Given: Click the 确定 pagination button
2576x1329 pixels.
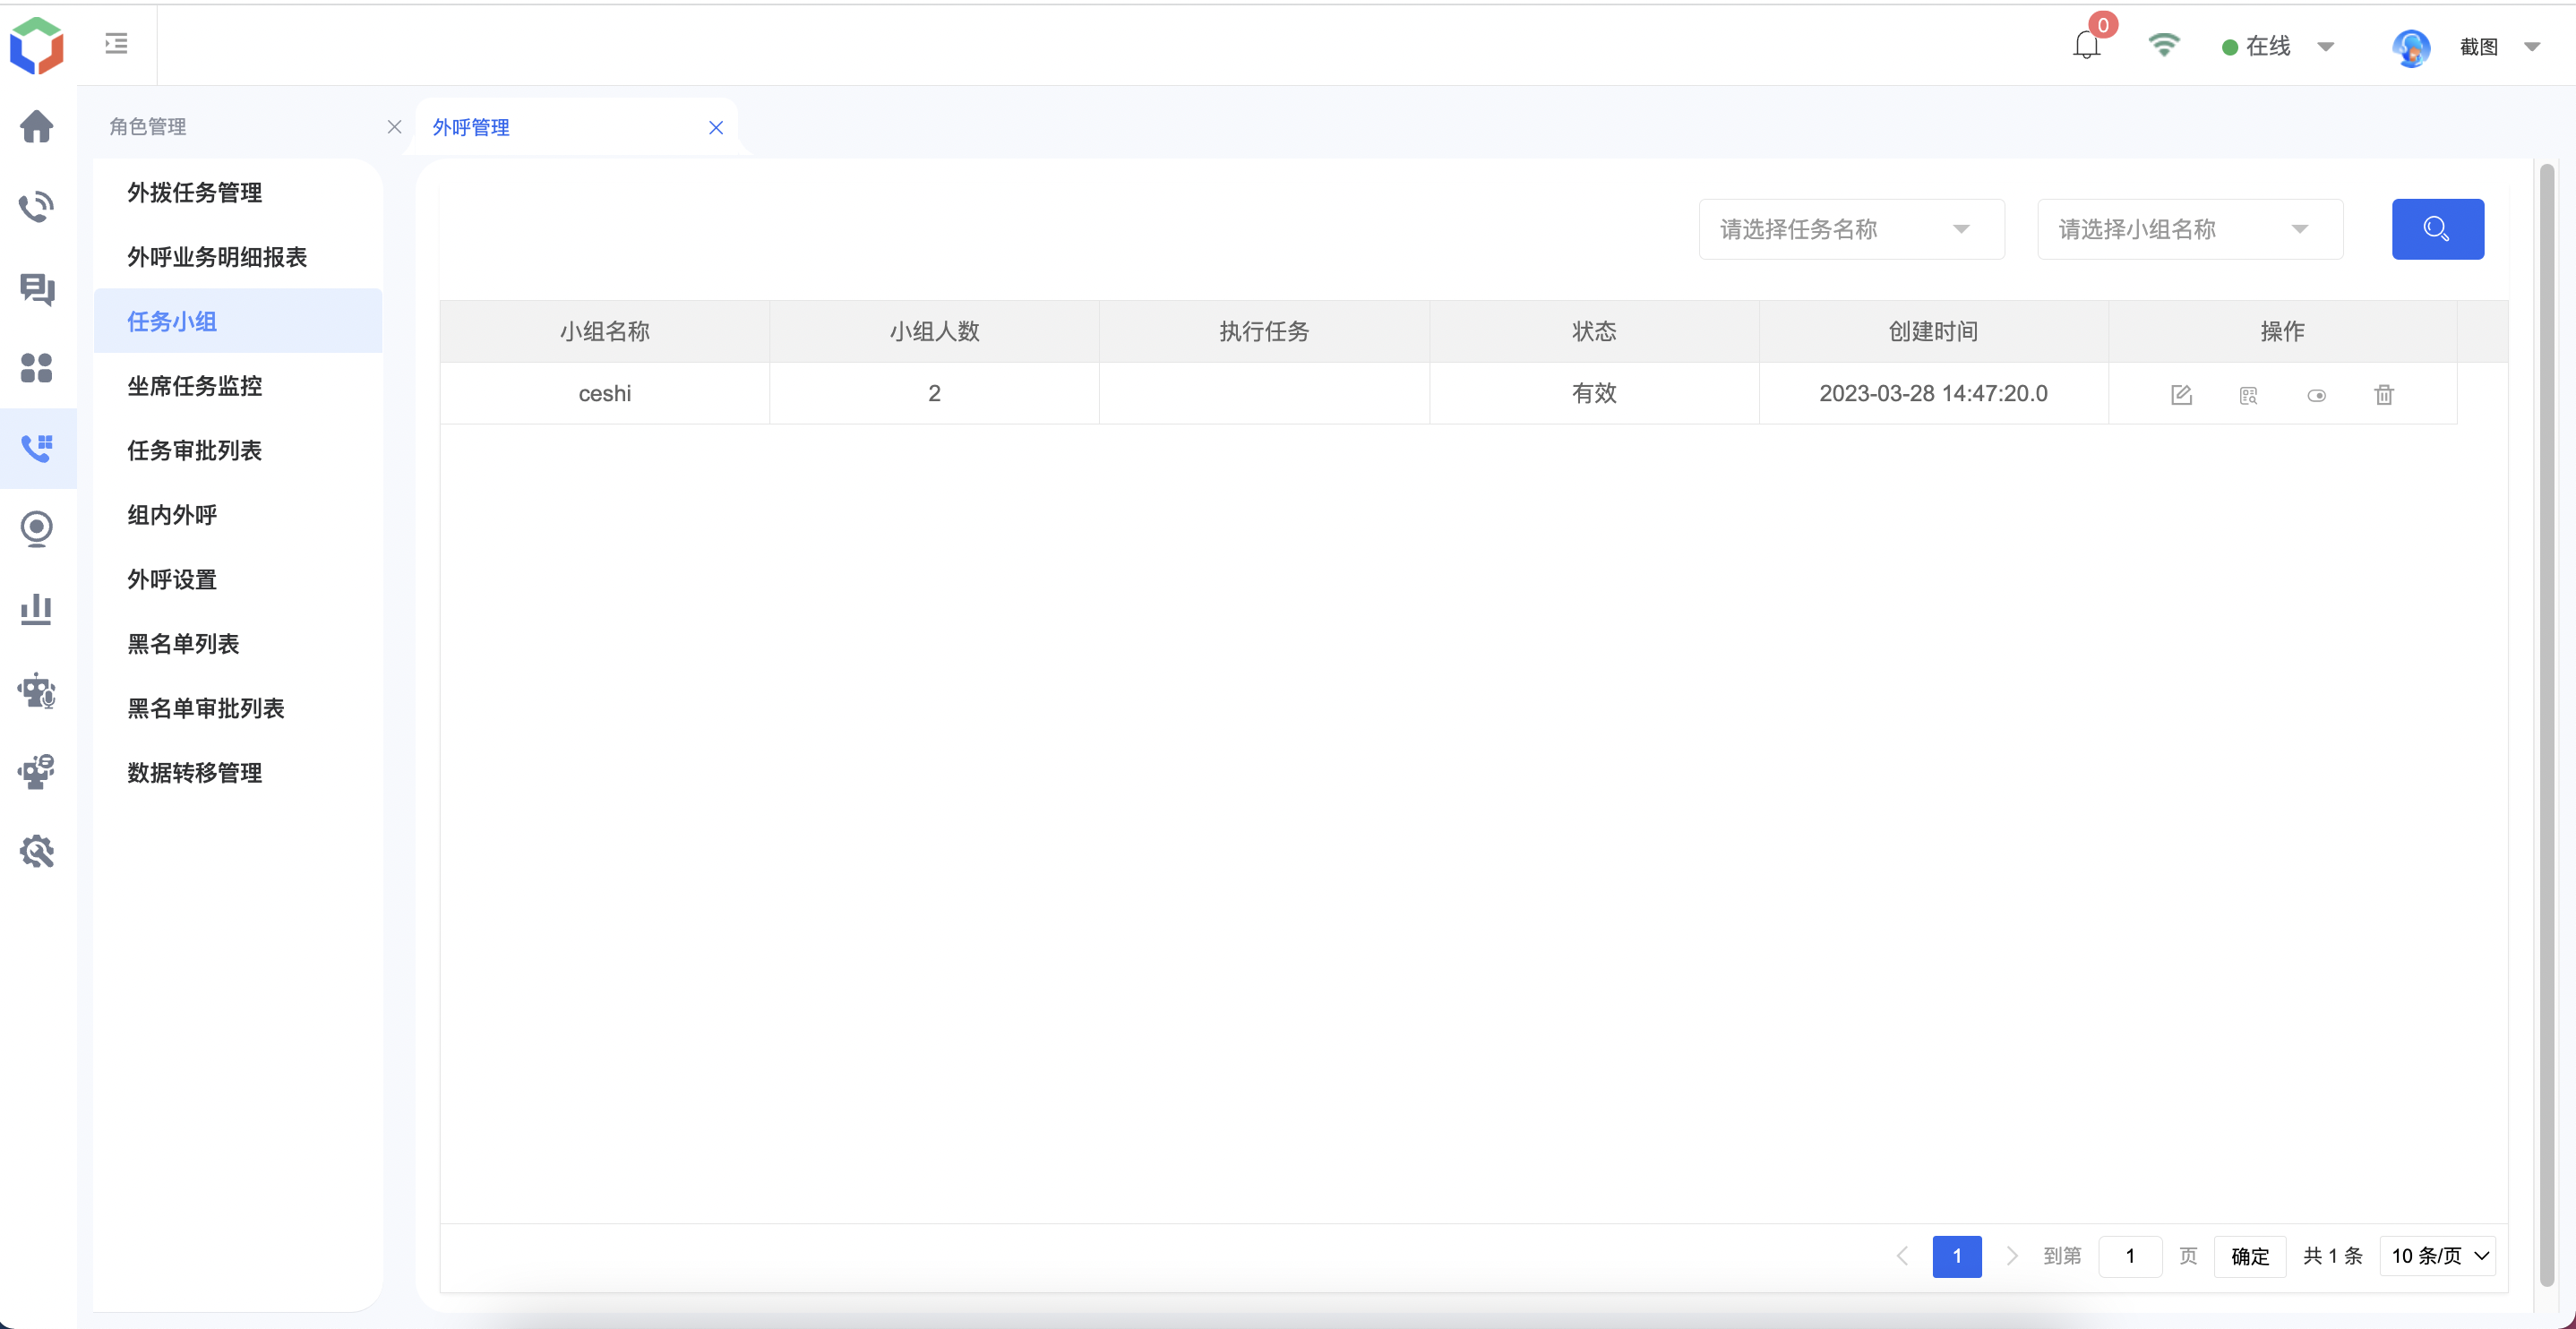Looking at the screenshot, I should 2250,1256.
